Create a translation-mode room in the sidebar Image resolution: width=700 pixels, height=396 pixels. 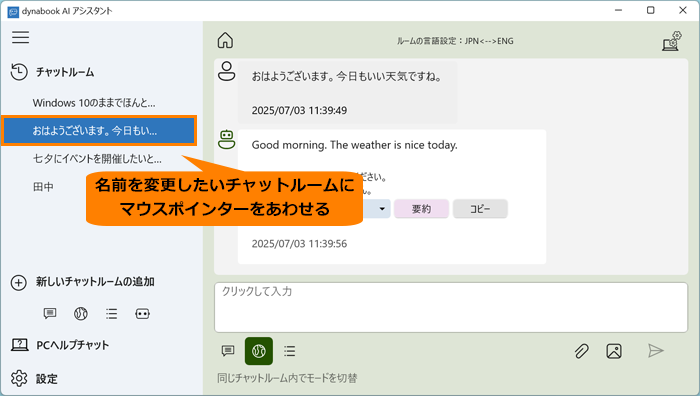[81, 313]
